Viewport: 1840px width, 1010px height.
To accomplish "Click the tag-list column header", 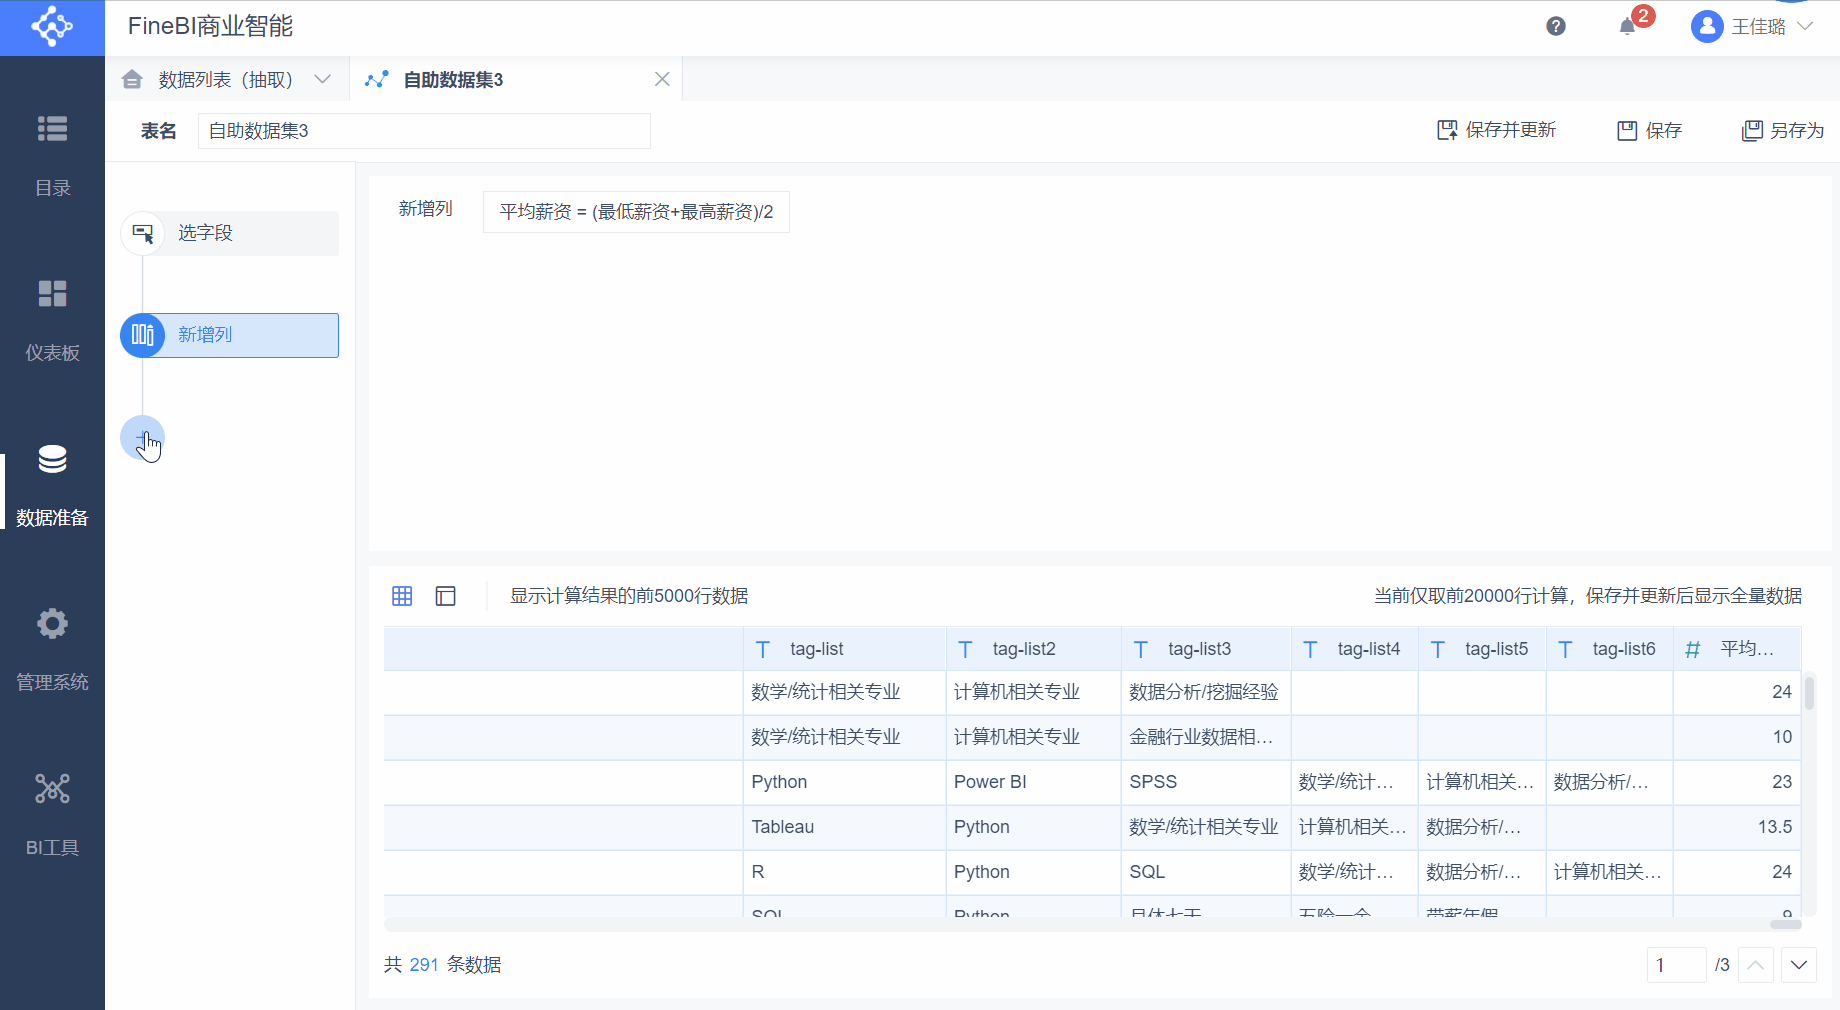I will (x=844, y=649).
